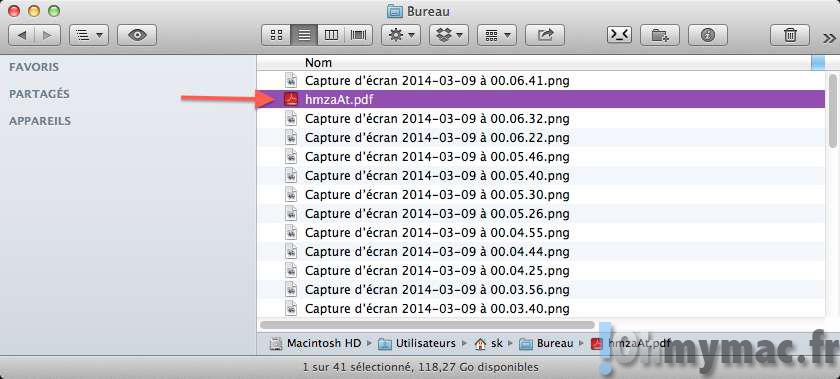Click the vertical scrollbar thumb

pos(832,110)
